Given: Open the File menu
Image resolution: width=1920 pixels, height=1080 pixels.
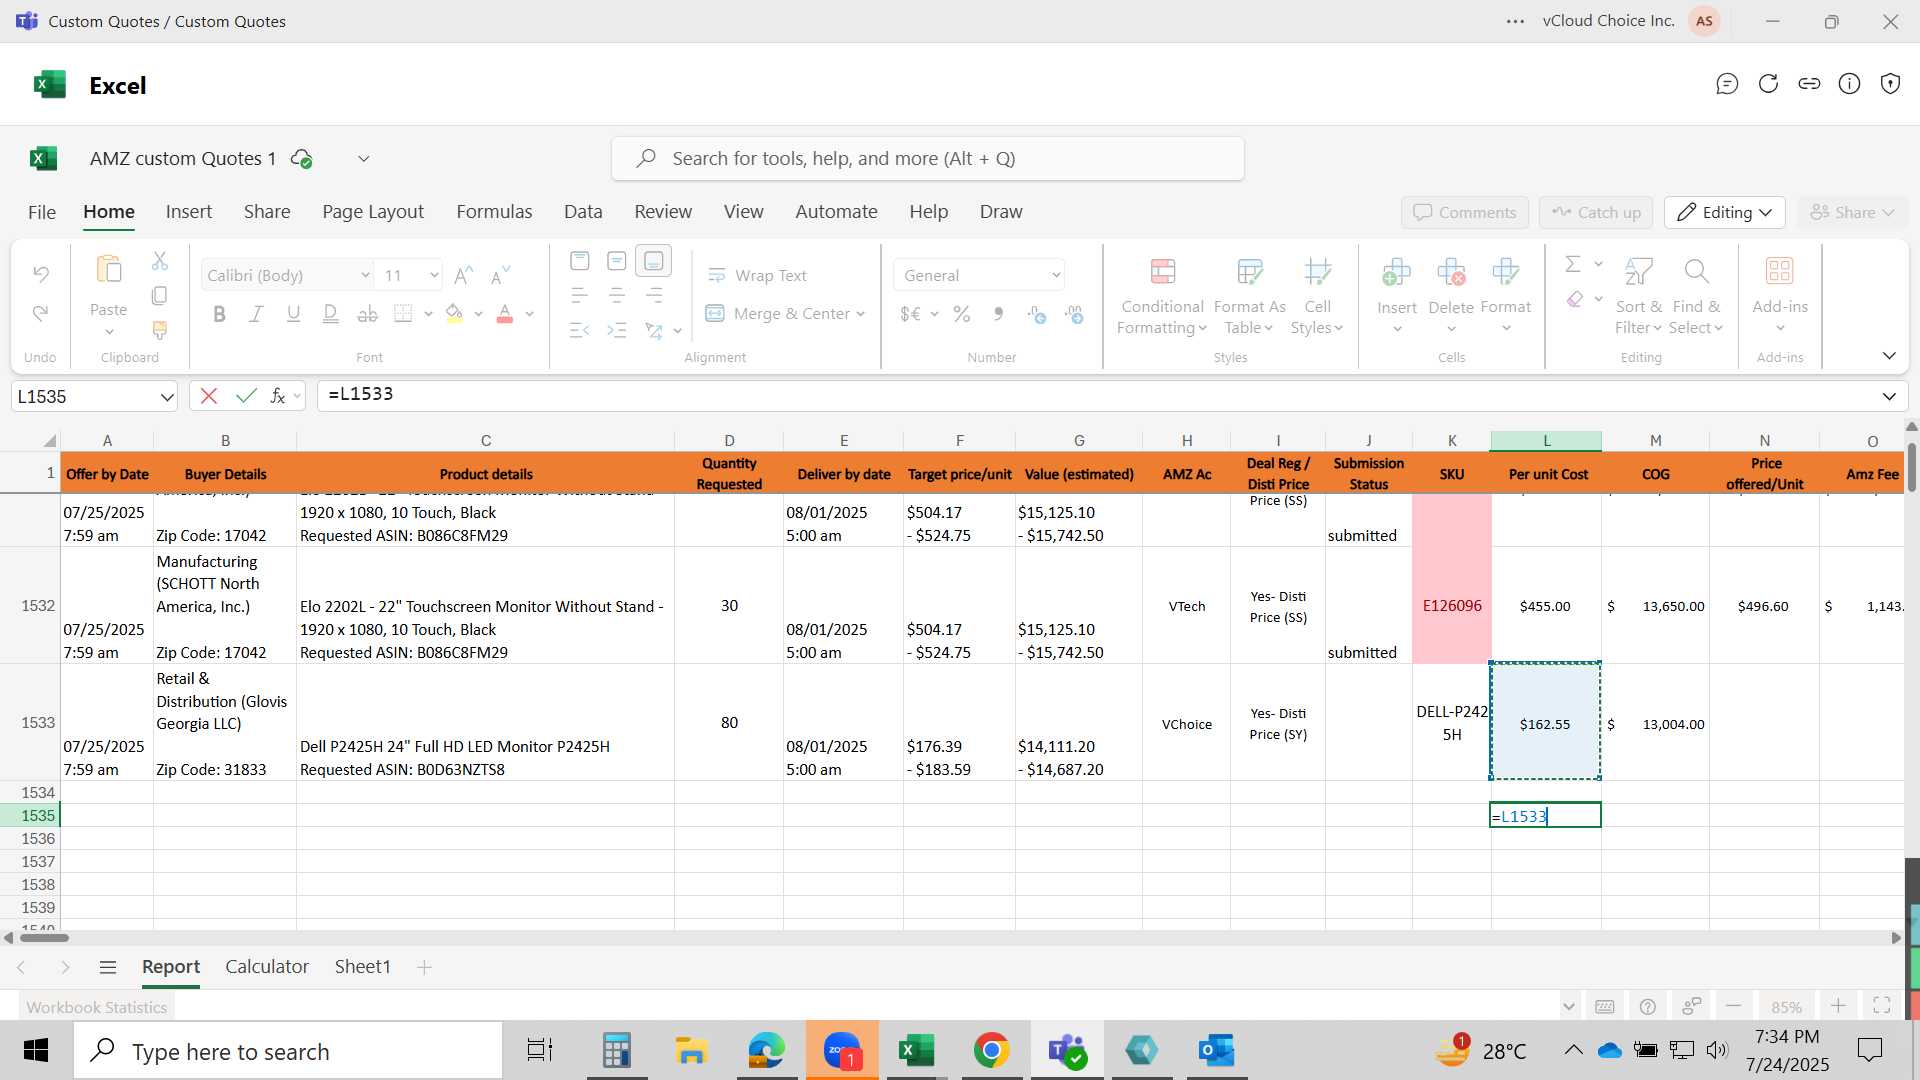Looking at the screenshot, I should tap(42, 212).
